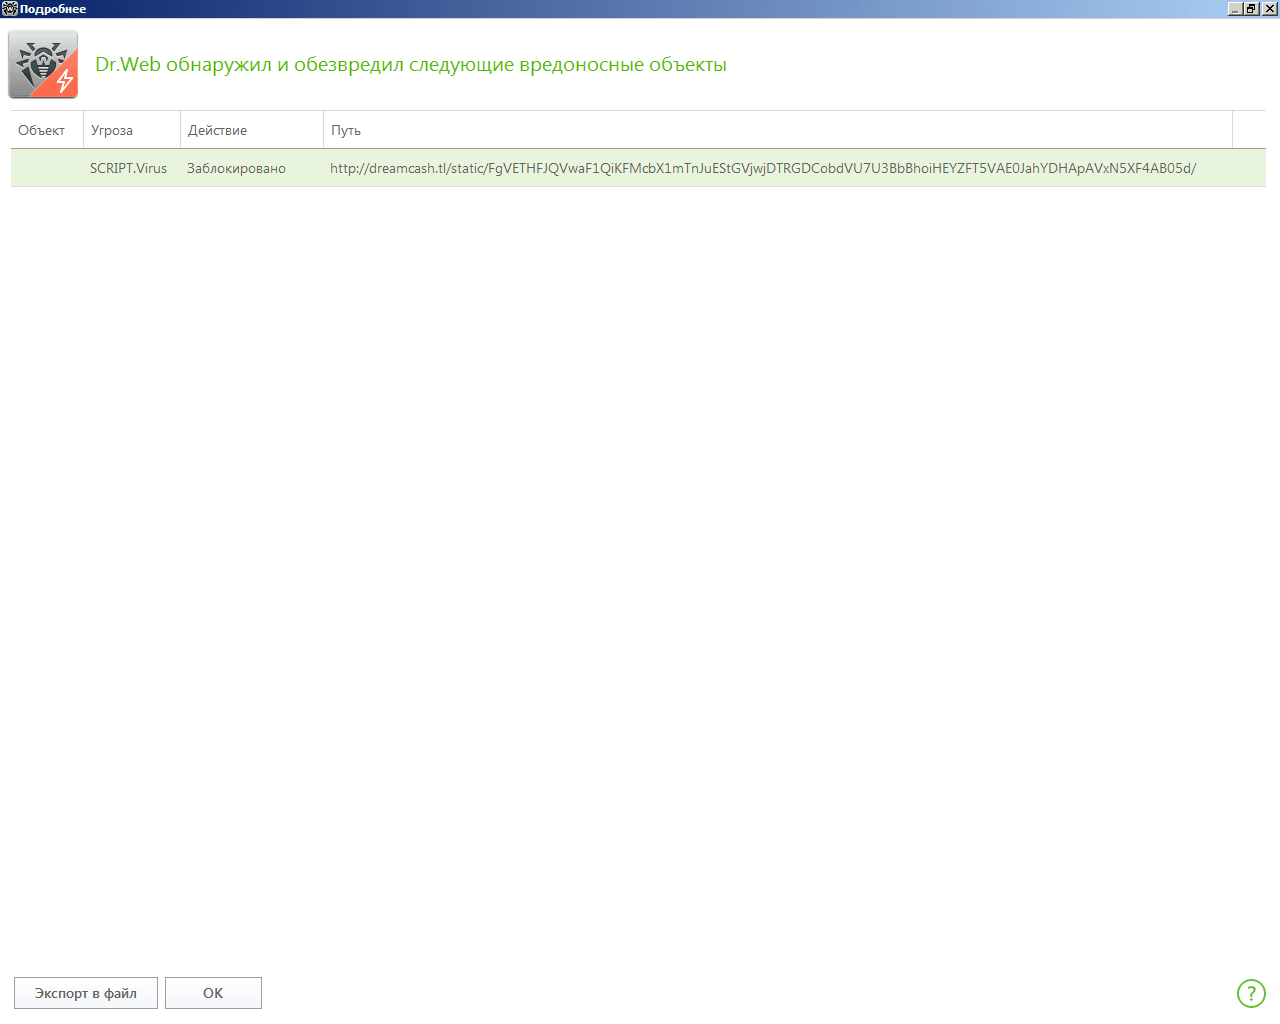The height and width of the screenshot is (1024, 1280).
Task: Restore the Подробнее window size
Action: [x=1251, y=8]
